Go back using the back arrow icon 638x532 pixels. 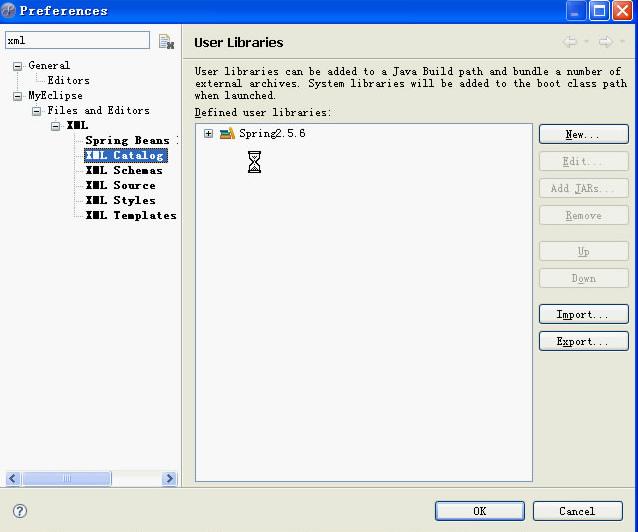pos(570,42)
